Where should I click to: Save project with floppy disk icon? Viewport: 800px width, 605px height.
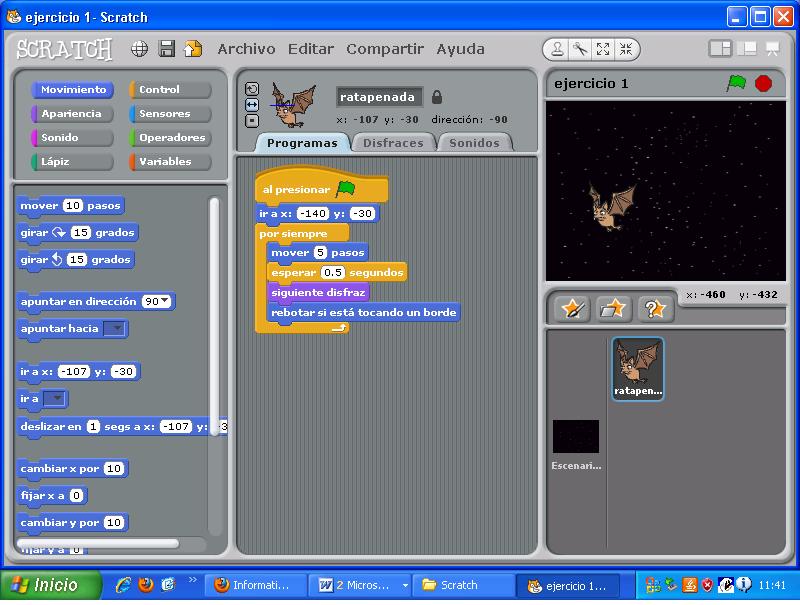pos(166,49)
